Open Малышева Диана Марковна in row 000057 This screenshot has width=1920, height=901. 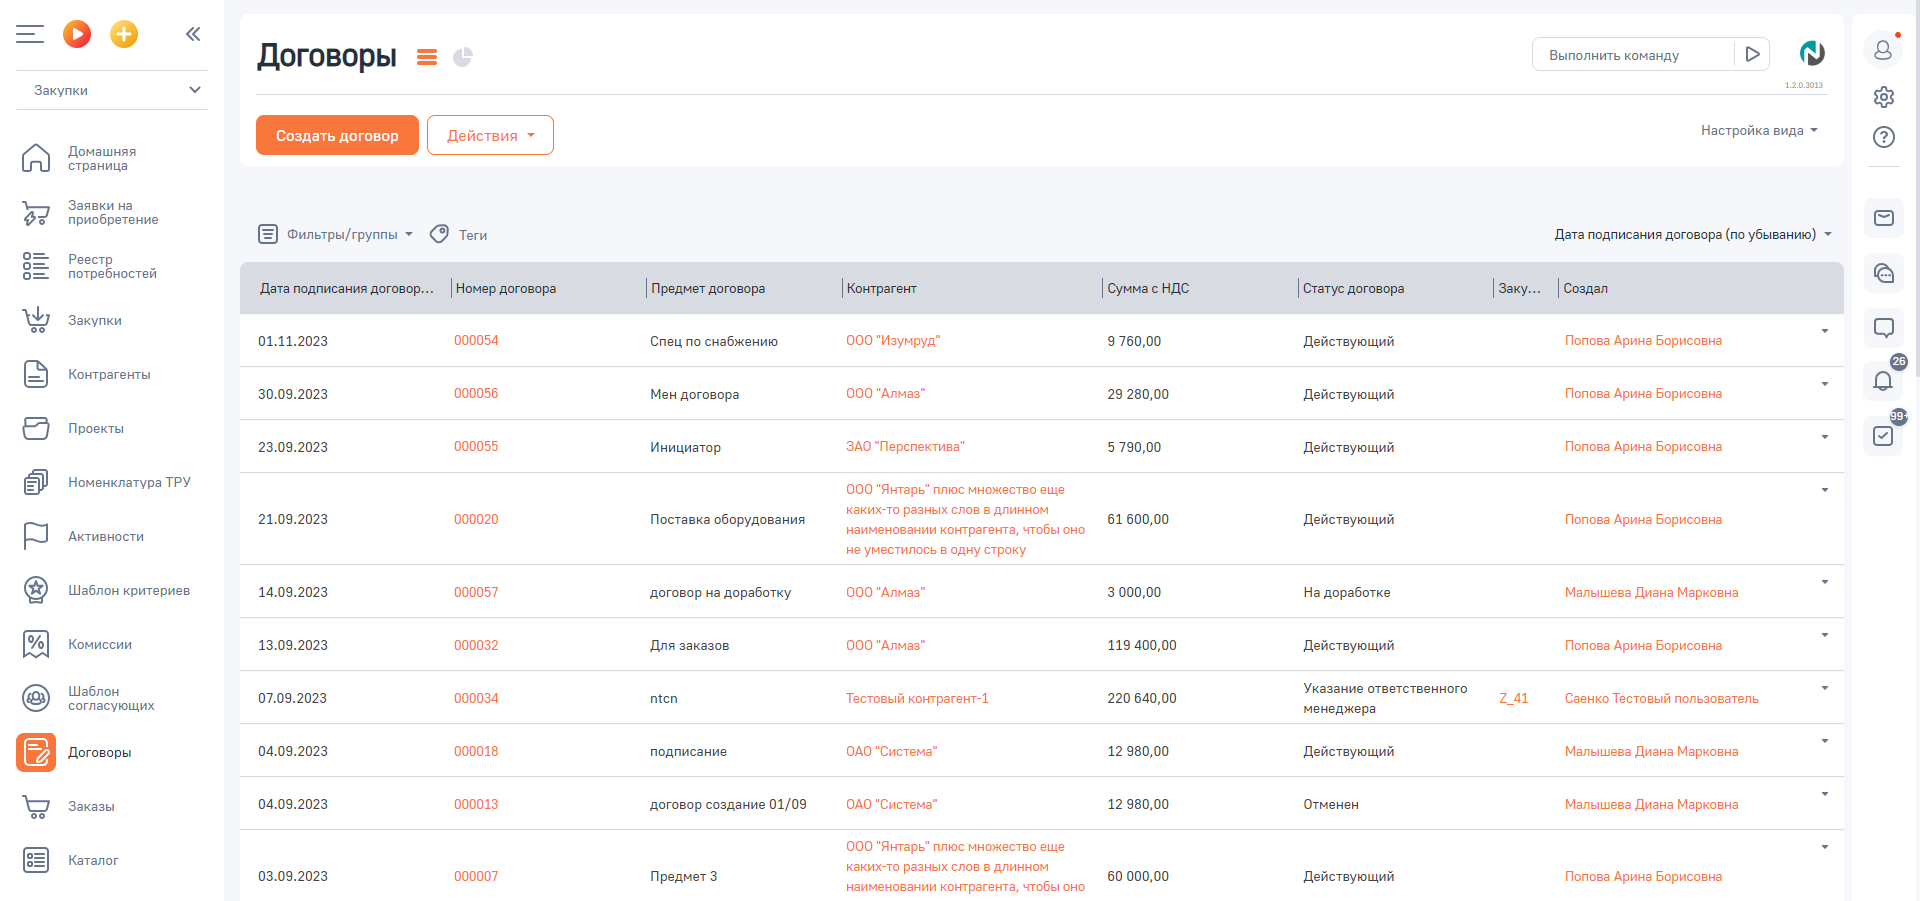click(1651, 592)
